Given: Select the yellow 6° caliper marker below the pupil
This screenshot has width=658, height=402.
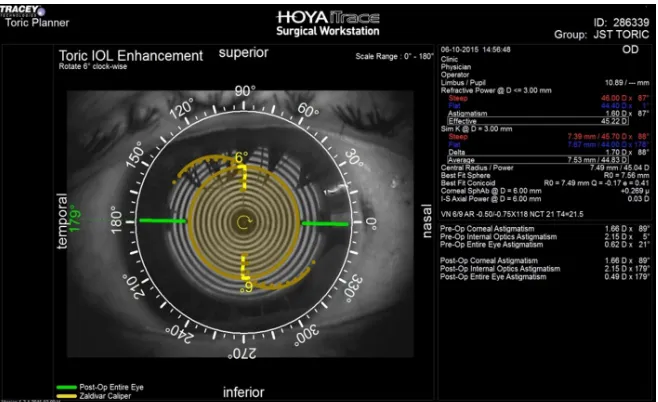Looking at the screenshot, I should pos(247,287).
